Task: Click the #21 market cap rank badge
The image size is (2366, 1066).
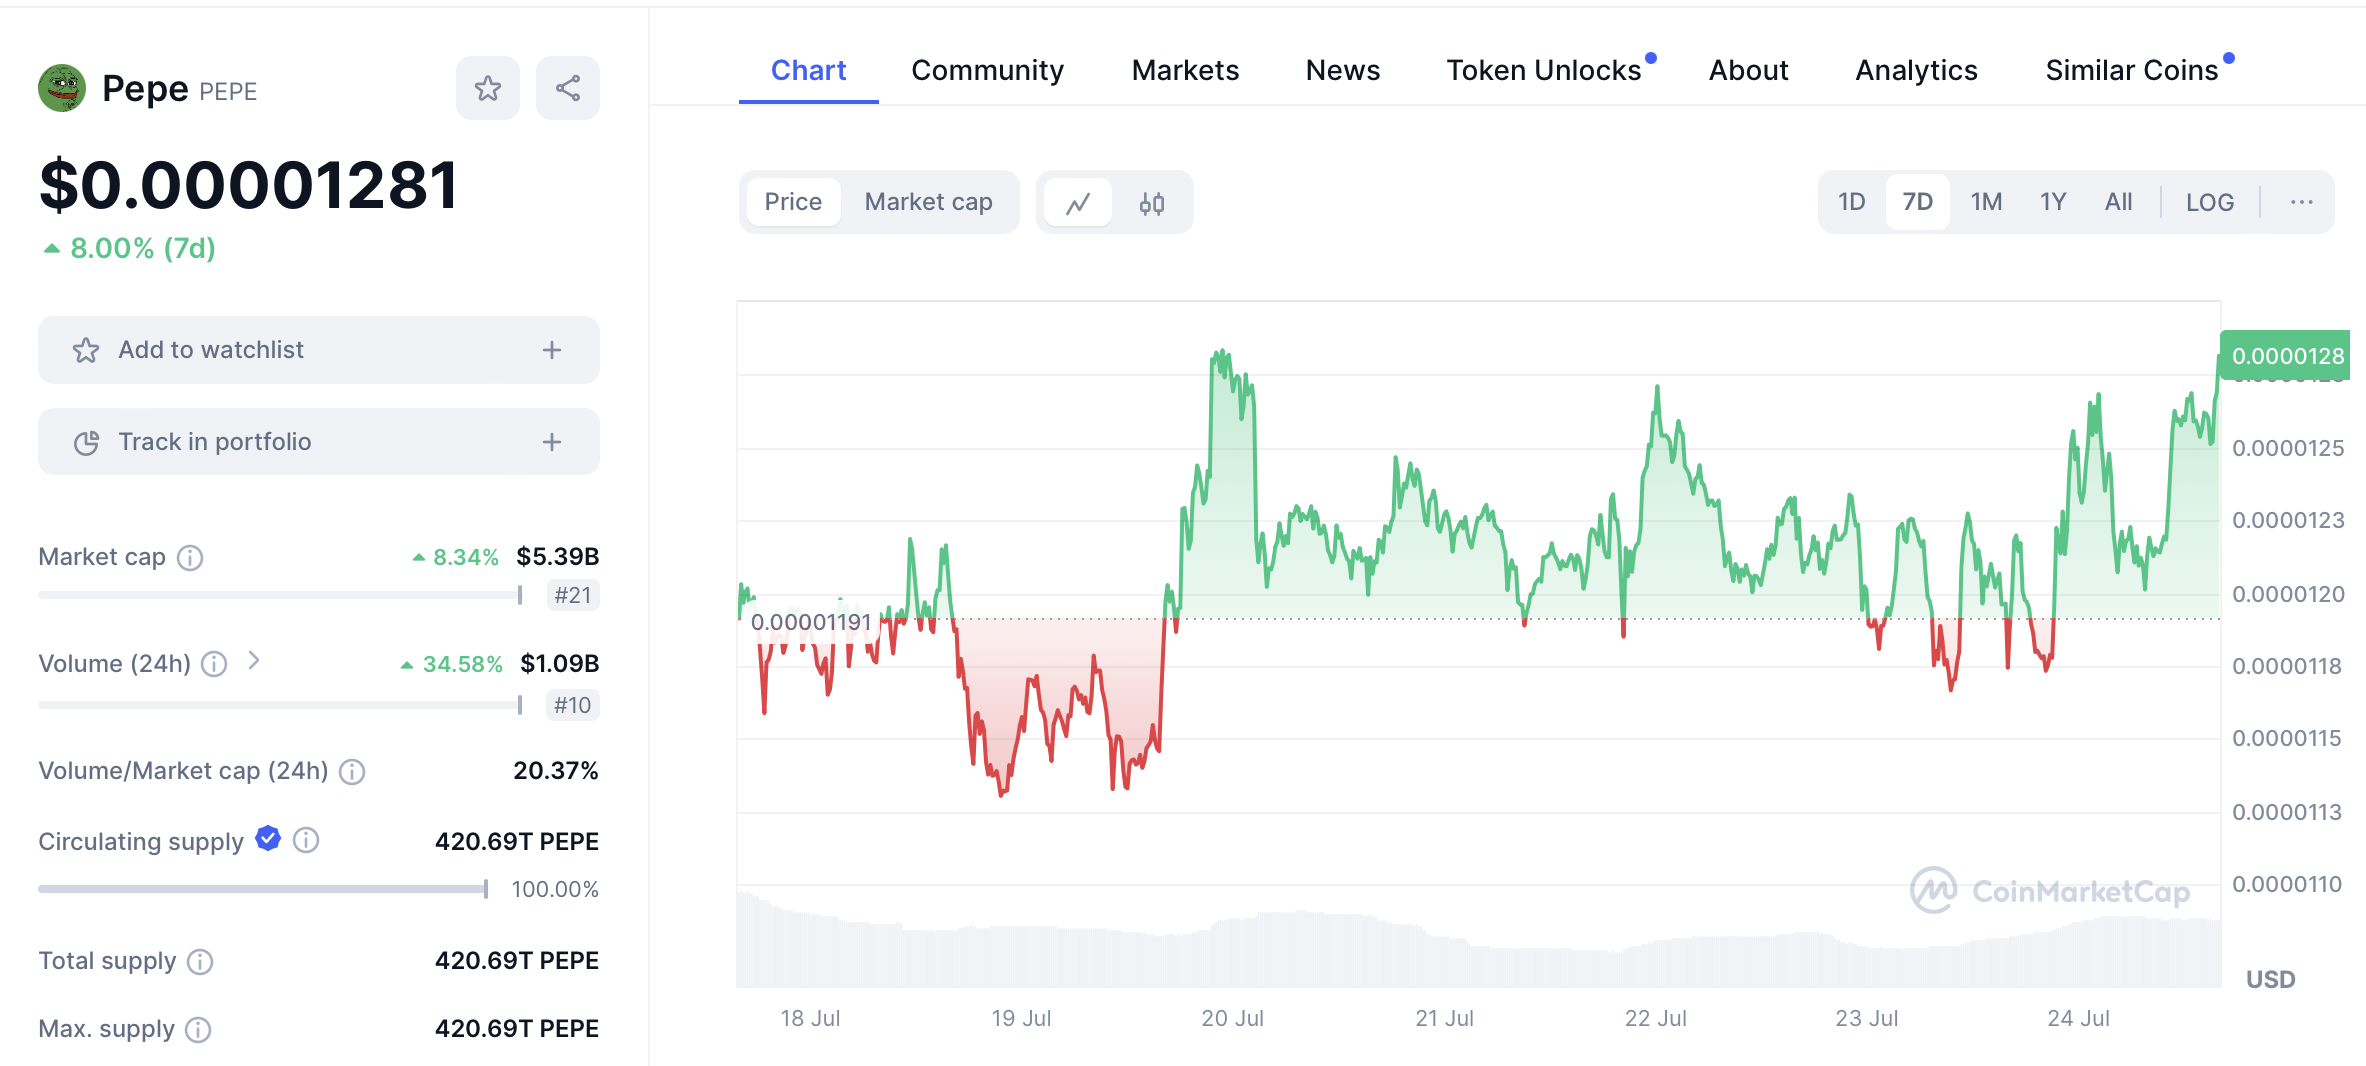Action: (x=573, y=596)
